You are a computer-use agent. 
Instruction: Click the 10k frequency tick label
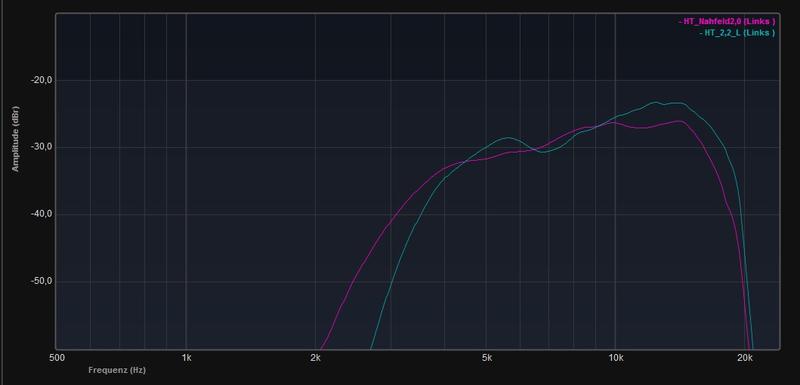click(615, 358)
